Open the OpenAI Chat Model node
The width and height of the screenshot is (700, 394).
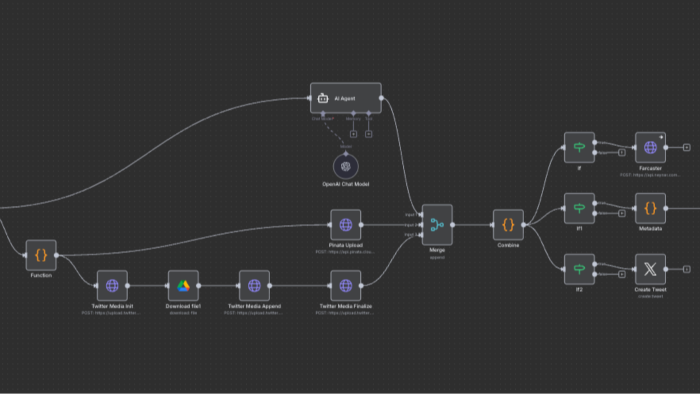pos(346,166)
